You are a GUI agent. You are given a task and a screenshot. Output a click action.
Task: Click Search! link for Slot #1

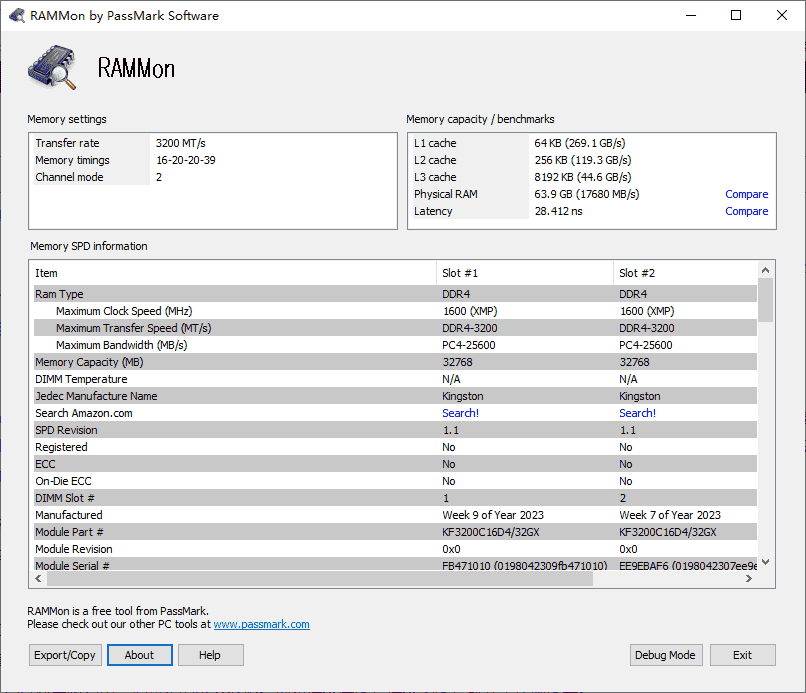pyautogui.click(x=461, y=413)
